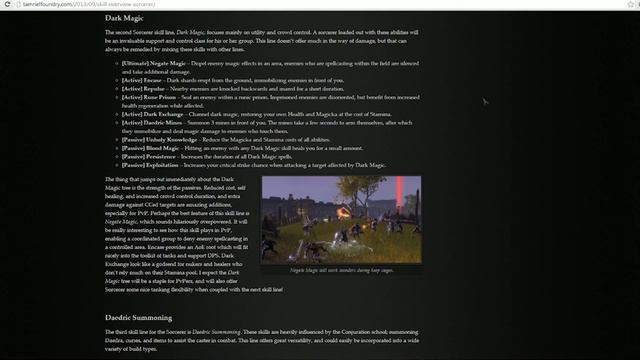
Task: Select the "[Passive] Persistence" list entry
Action: tap(207, 157)
